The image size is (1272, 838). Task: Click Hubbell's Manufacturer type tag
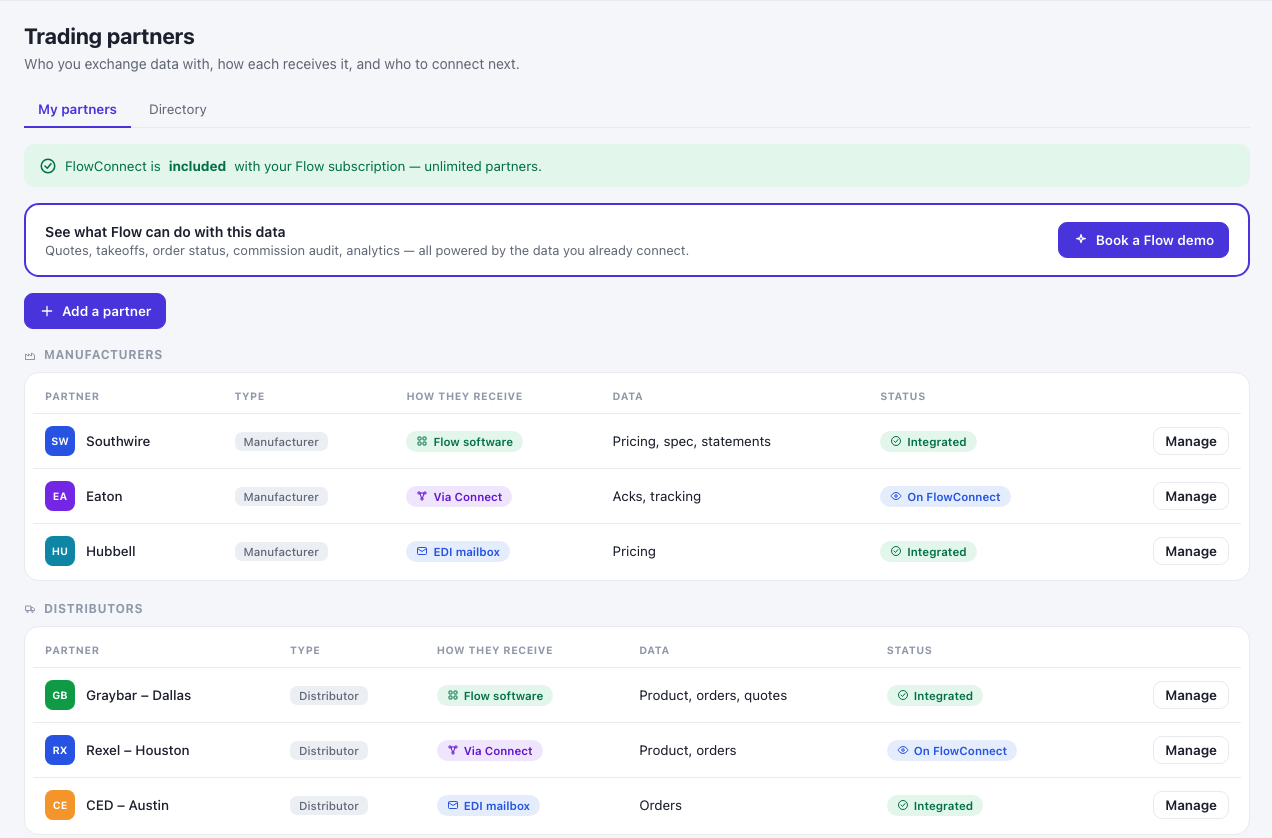(281, 551)
